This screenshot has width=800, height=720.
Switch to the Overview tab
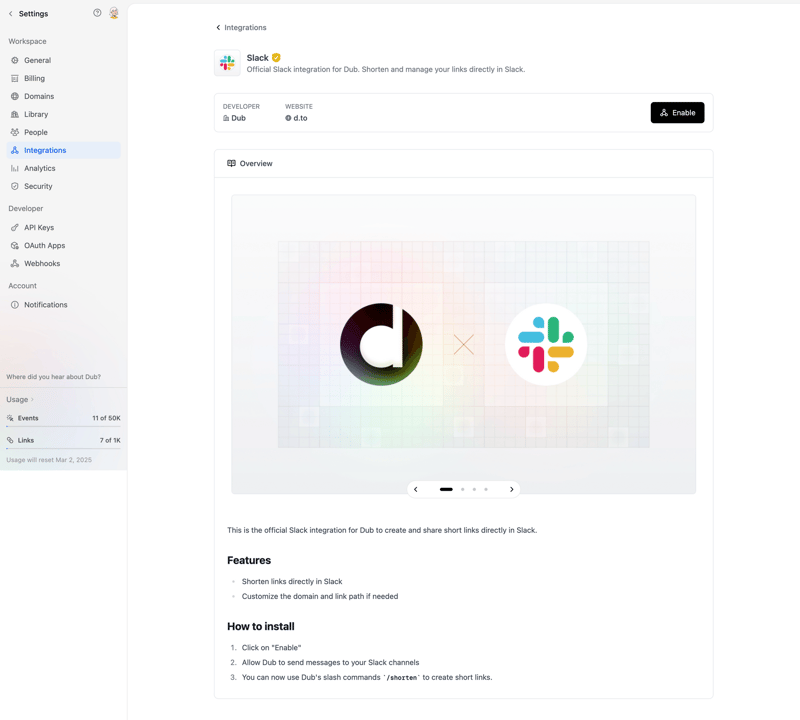pos(249,163)
